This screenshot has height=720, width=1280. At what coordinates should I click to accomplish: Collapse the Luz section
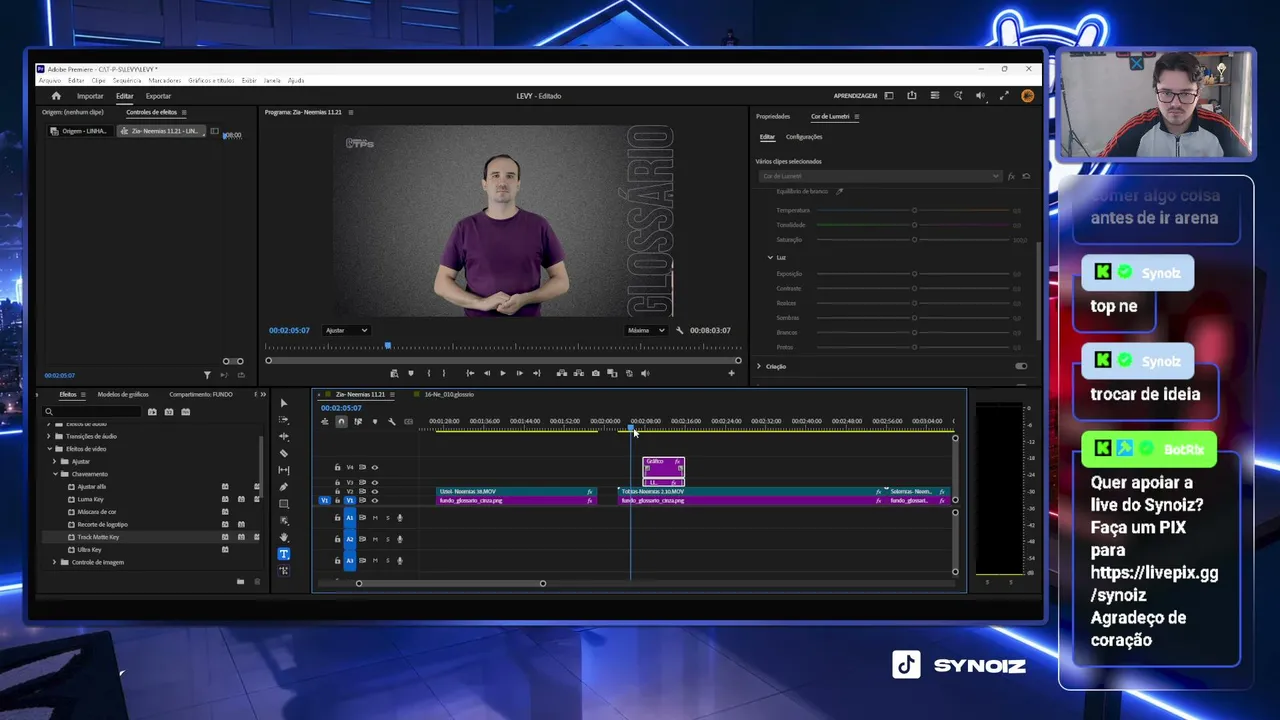[x=770, y=257]
